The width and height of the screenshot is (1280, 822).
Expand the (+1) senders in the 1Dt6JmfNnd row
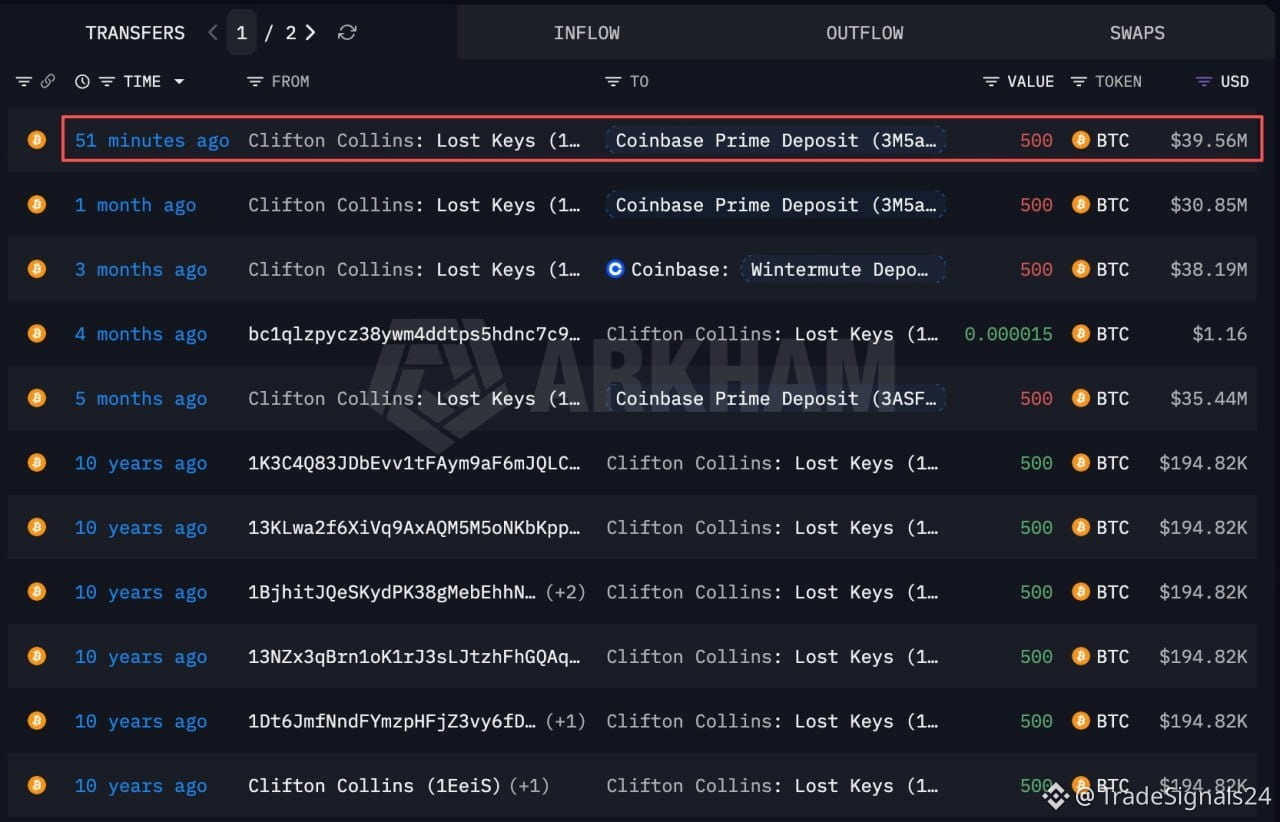click(x=565, y=721)
